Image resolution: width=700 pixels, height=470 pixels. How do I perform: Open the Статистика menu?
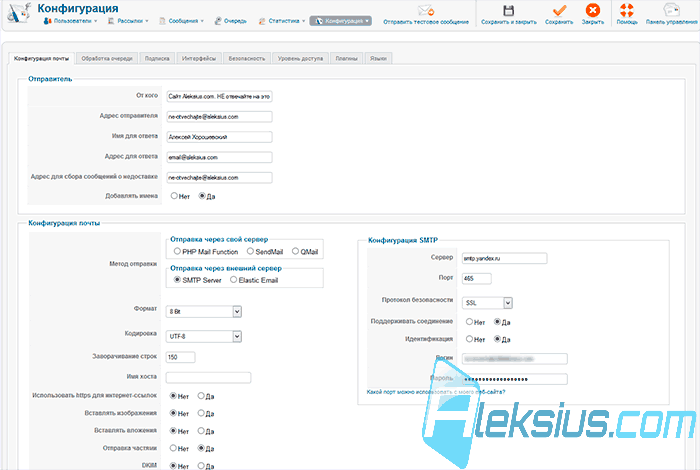(x=282, y=21)
